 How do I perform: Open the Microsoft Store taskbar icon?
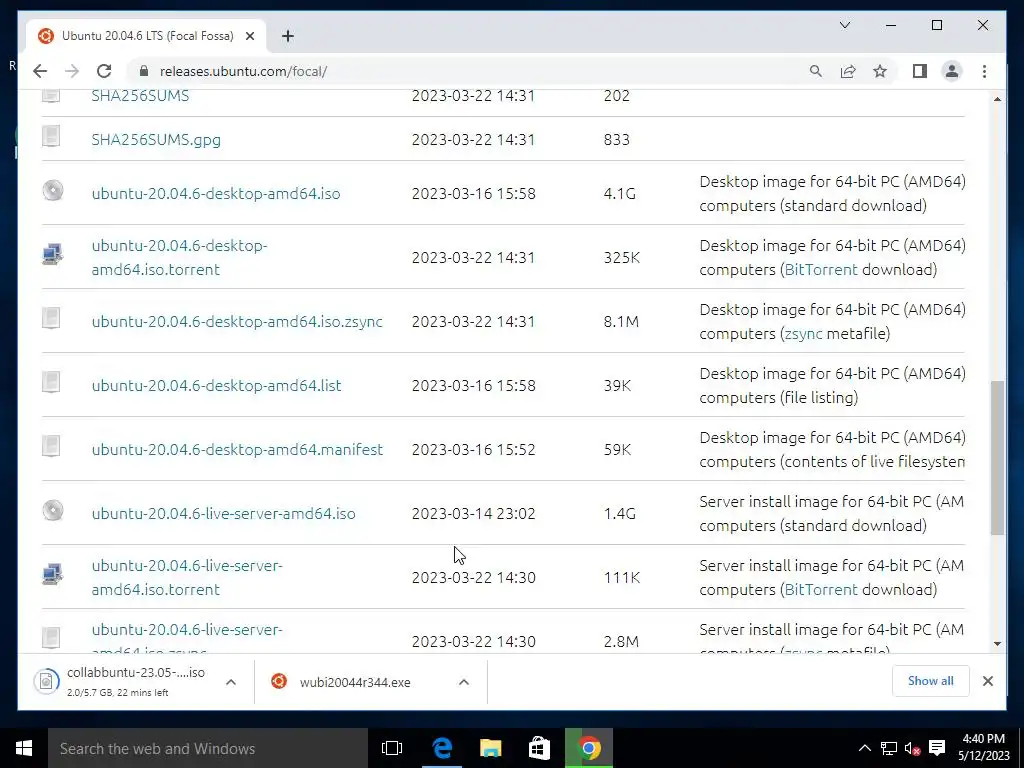[x=539, y=748]
